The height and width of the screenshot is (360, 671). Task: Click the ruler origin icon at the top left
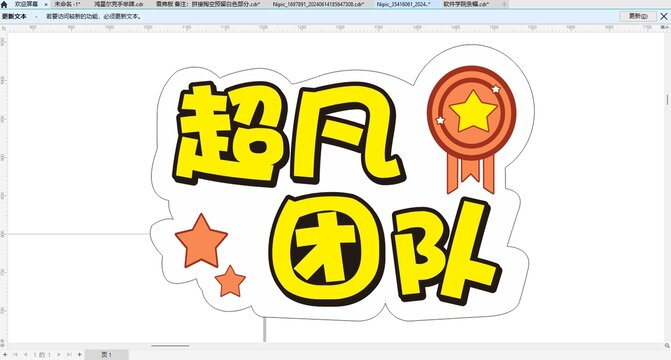point(3,28)
